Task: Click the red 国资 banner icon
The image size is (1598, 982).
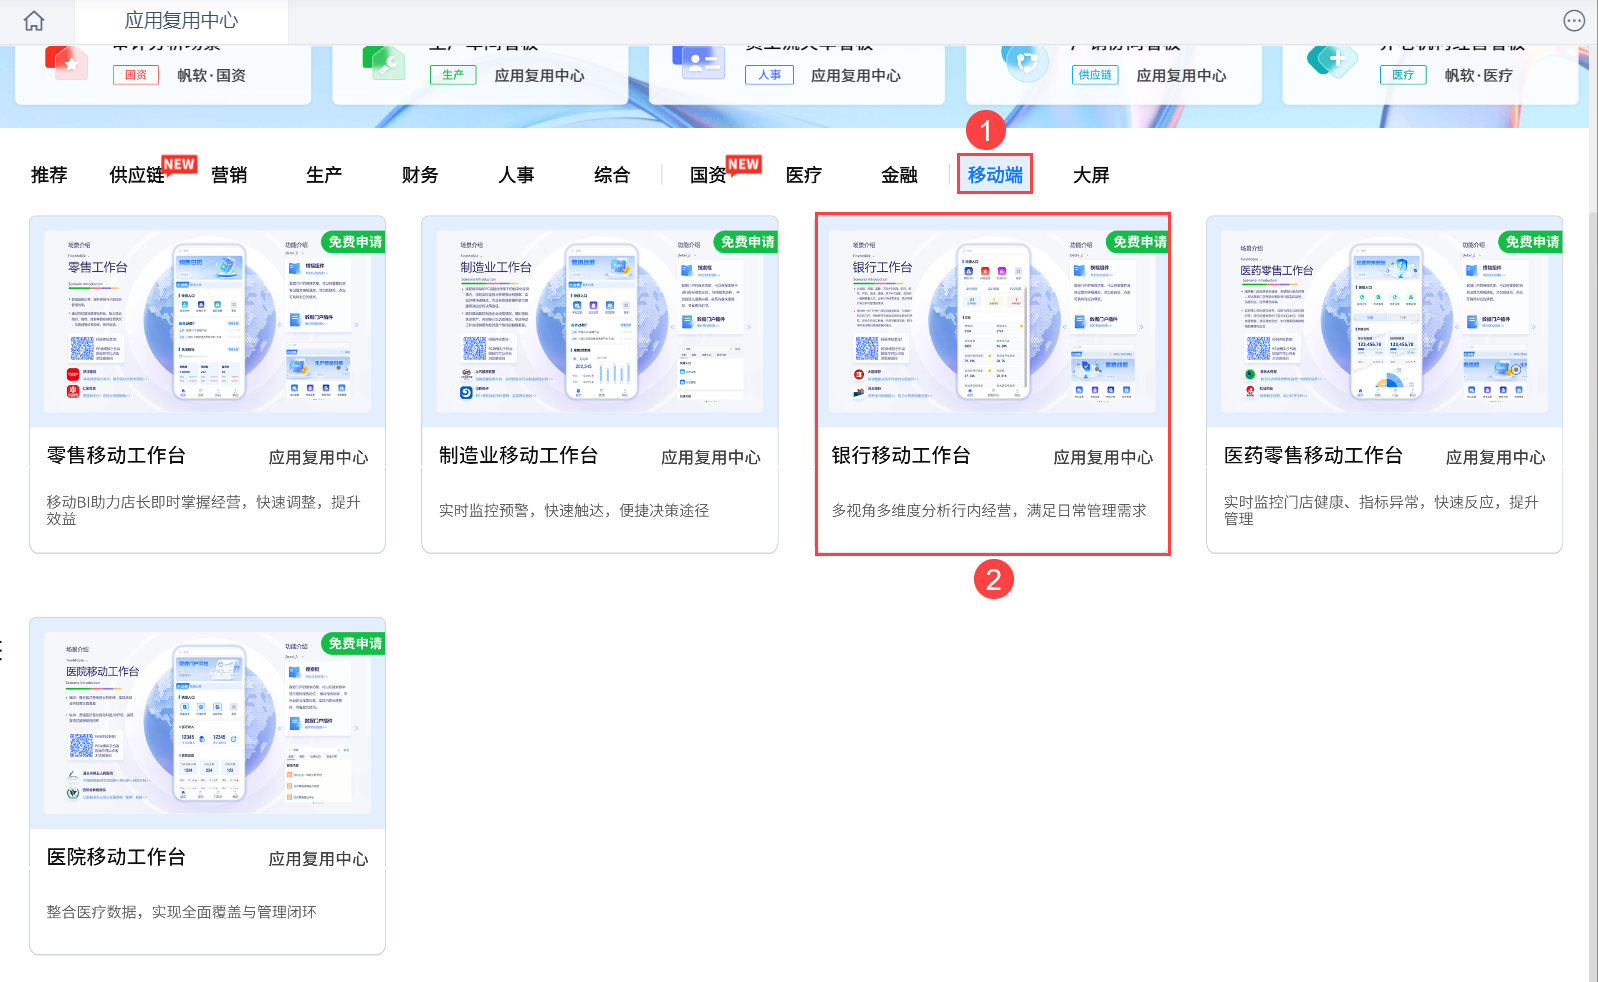Action: coord(67,62)
